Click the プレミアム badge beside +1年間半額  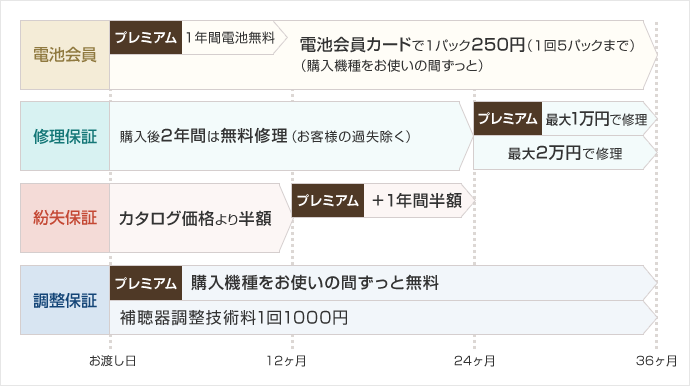[x=328, y=201]
